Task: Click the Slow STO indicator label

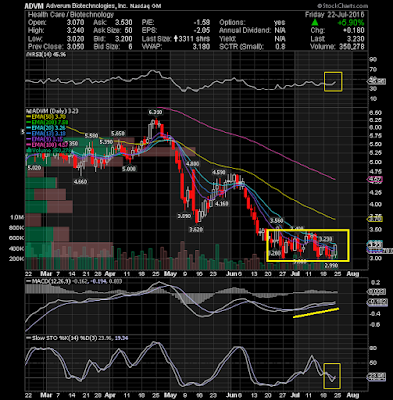Action: click(76, 338)
